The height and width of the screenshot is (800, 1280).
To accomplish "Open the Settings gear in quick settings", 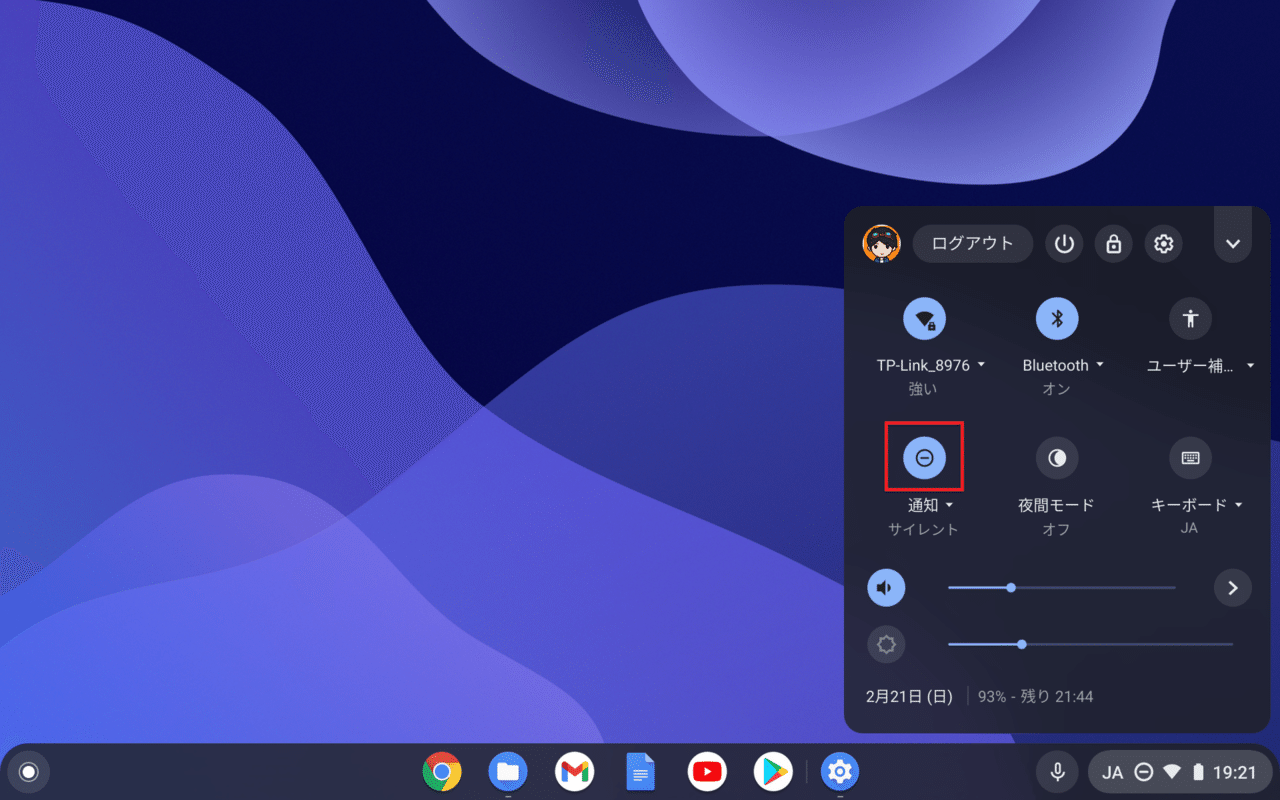I will coord(1164,243).
